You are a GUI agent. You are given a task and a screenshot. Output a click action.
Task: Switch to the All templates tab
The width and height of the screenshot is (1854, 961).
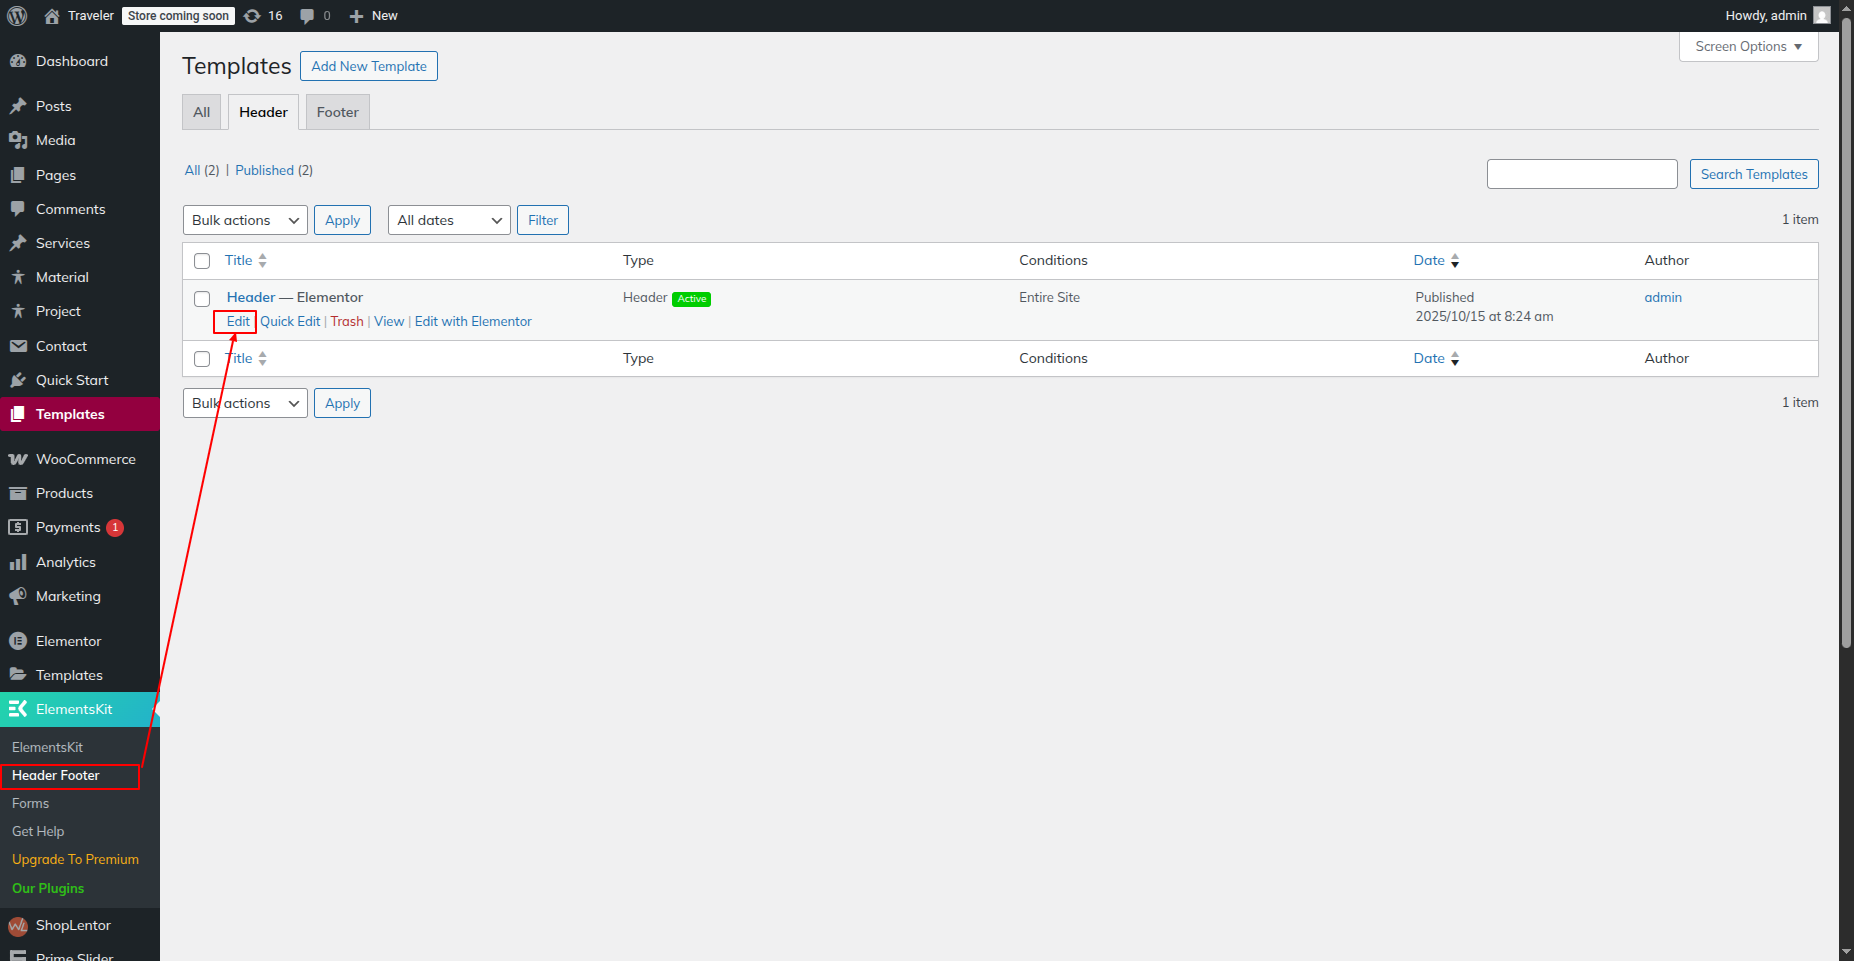201,112
